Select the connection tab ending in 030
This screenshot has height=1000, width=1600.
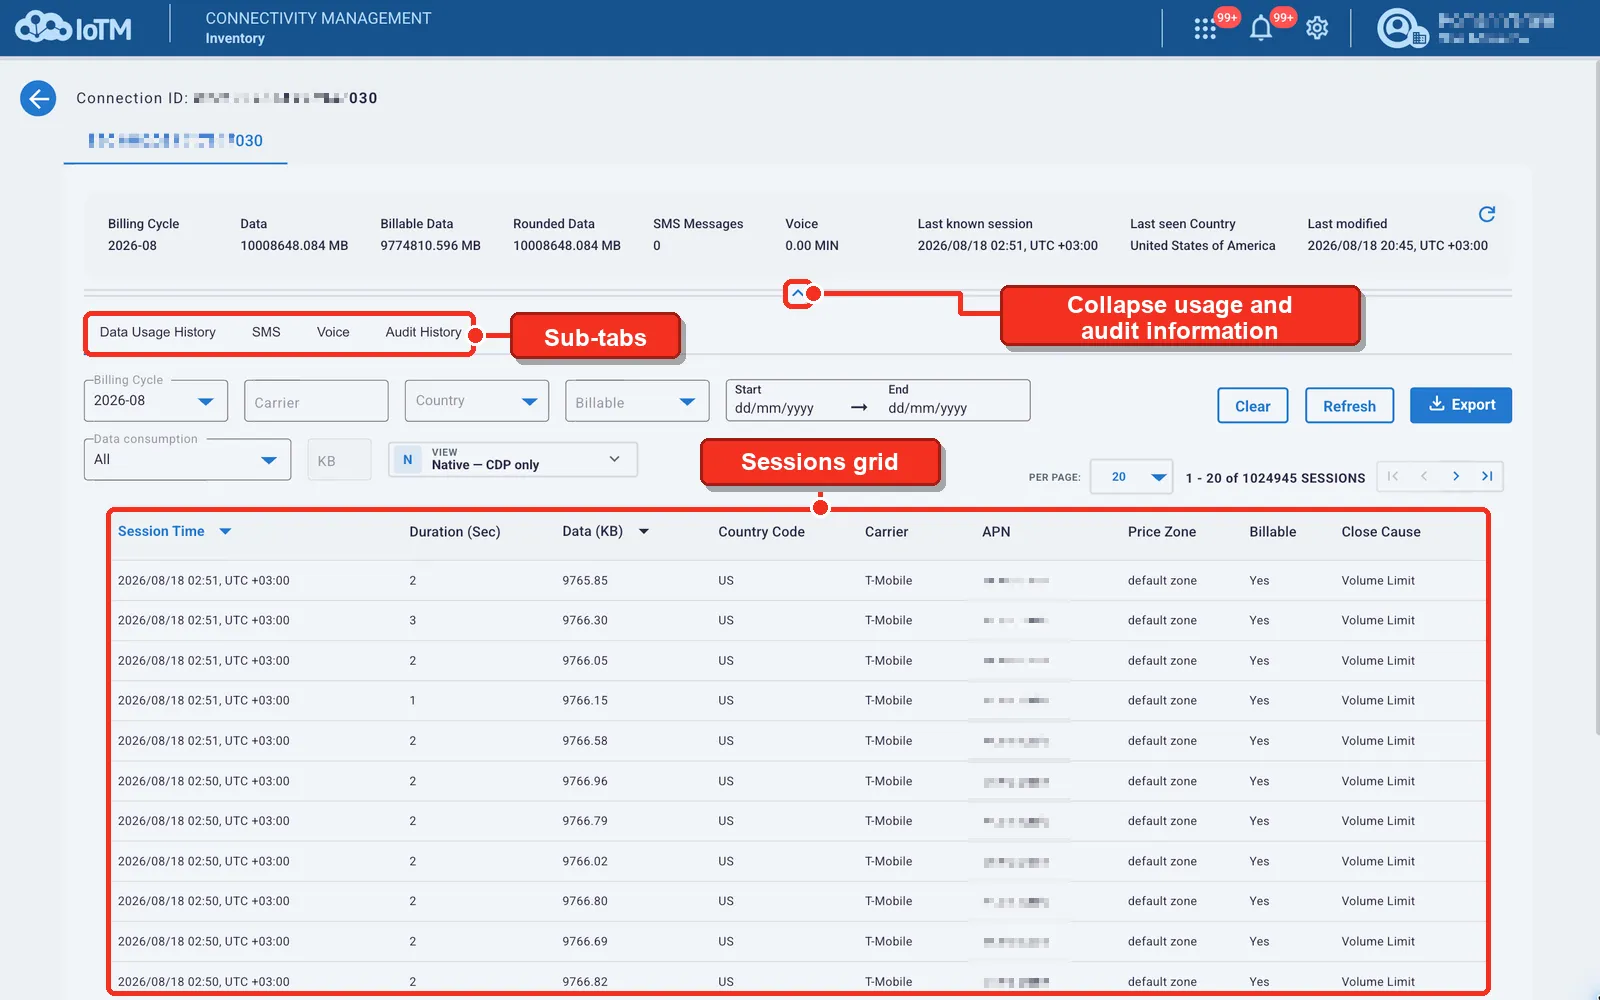tap(176, 141)
